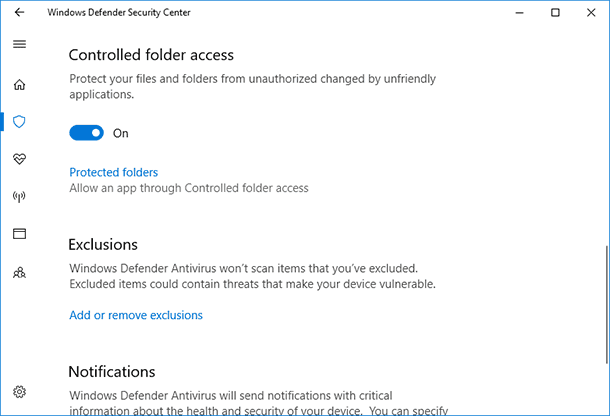Close the Windows Defender Security Center window
This screenshot has width=610, height=416.
591,12
